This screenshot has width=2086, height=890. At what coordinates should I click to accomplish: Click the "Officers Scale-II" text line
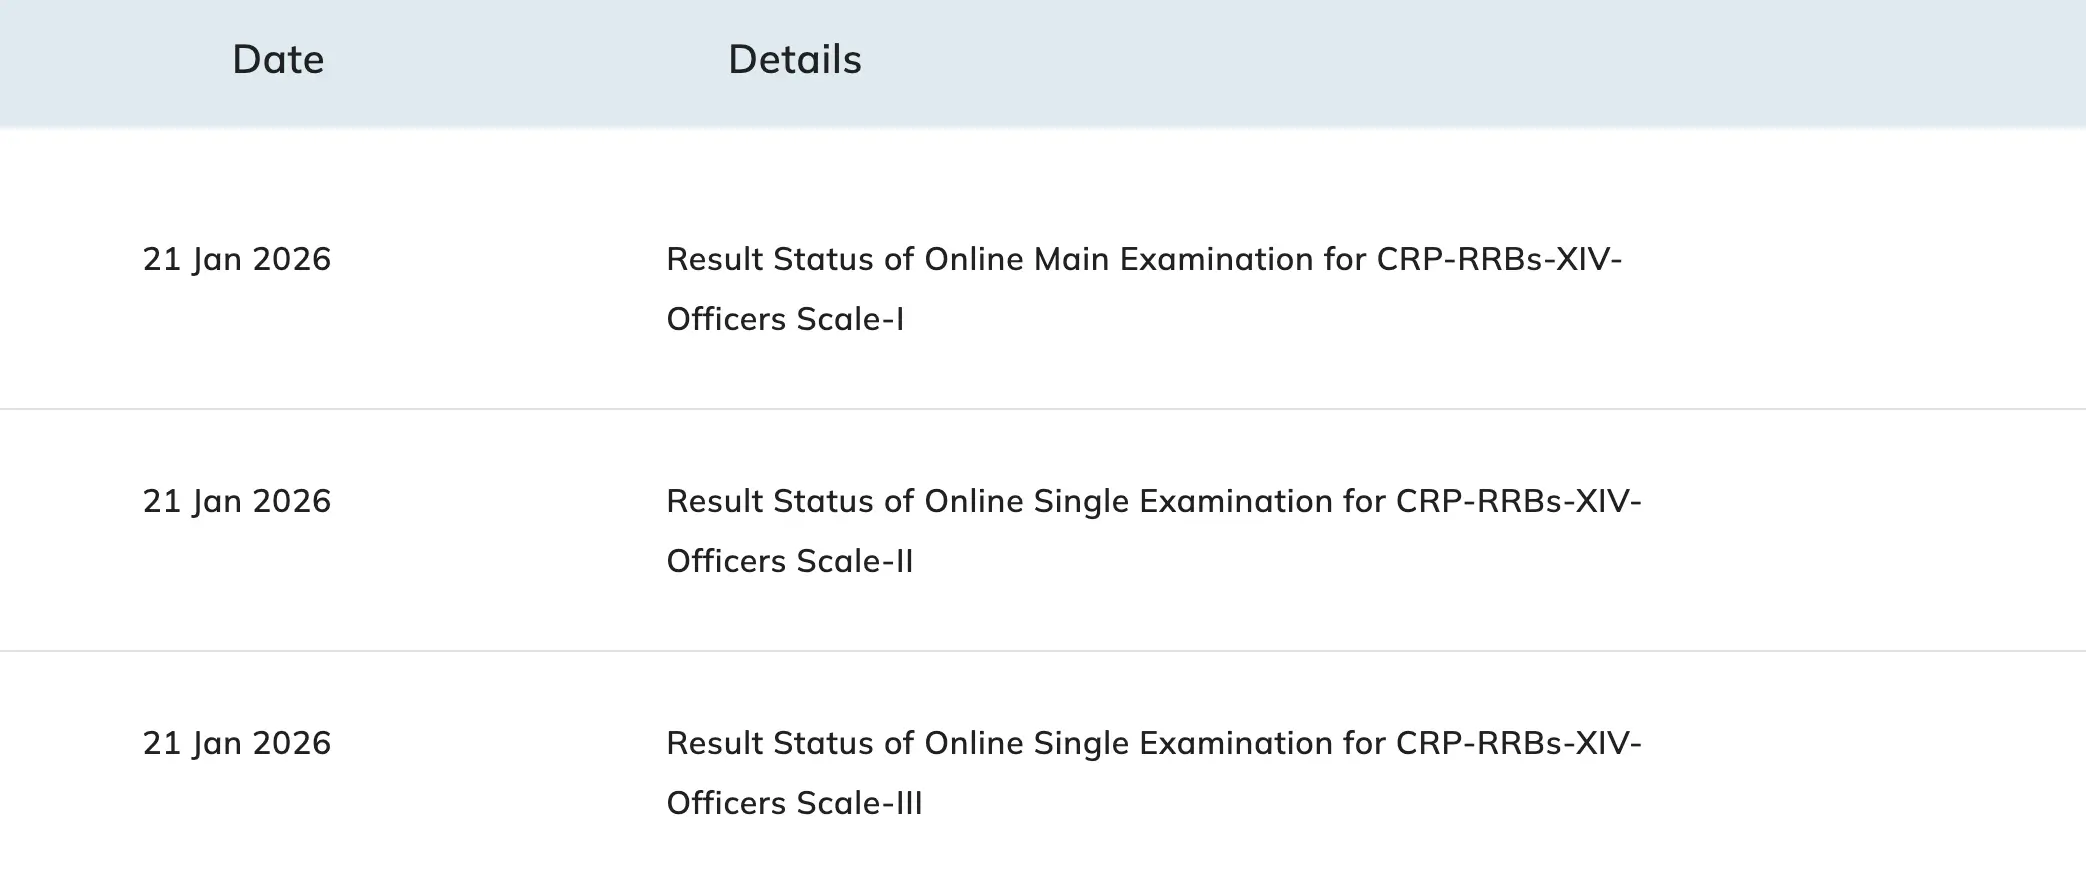790,562
